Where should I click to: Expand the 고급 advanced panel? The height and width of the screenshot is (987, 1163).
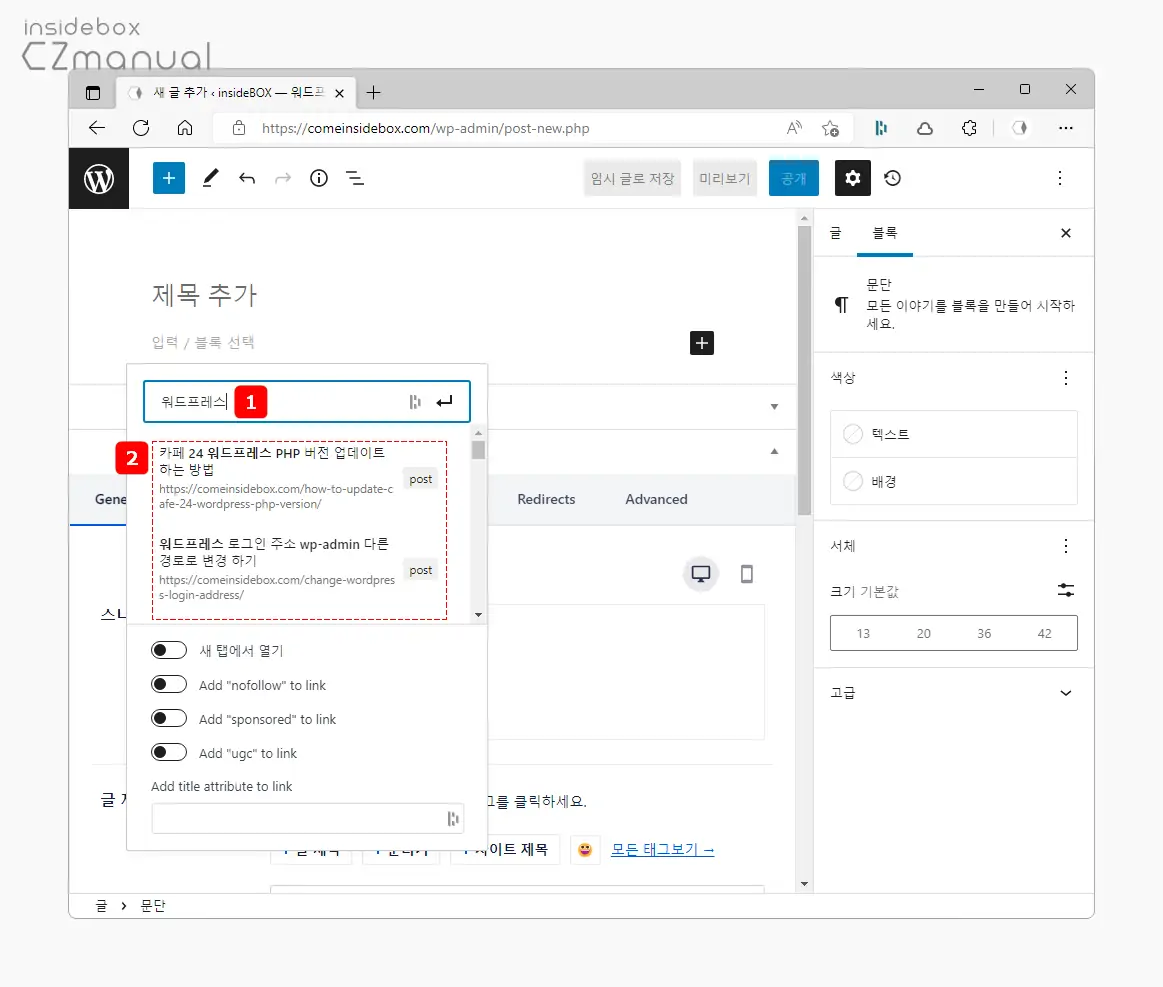pyautogui.click(x=954, y=693)
